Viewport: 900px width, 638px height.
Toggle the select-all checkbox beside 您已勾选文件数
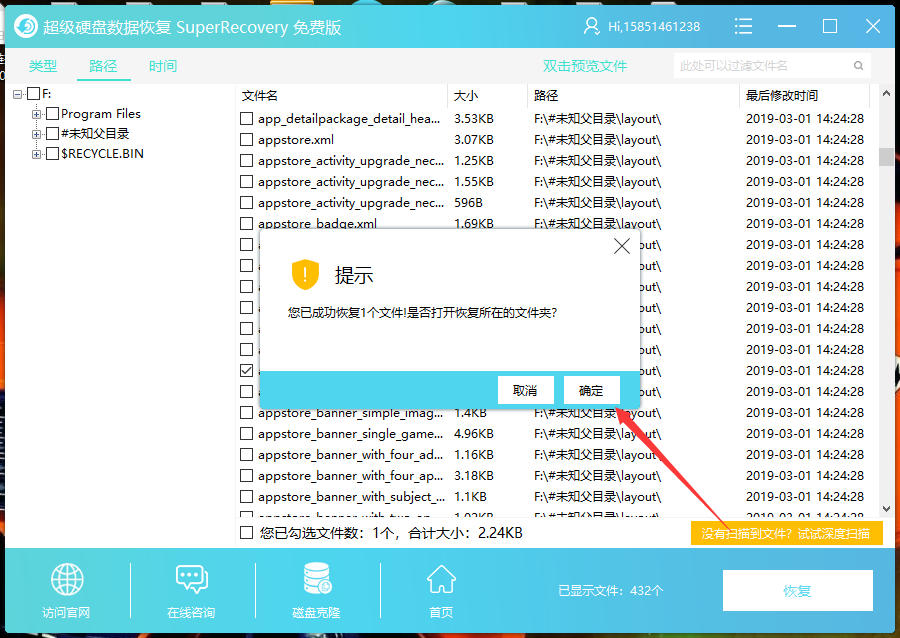[x=246, y=533]
